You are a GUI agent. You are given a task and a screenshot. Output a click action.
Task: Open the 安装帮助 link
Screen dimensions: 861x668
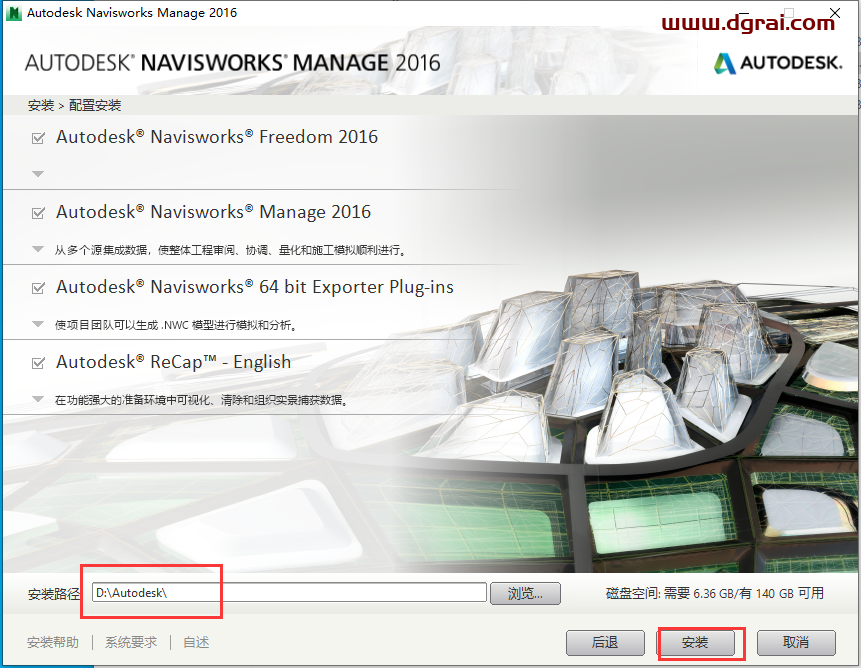tap(53, 642)
